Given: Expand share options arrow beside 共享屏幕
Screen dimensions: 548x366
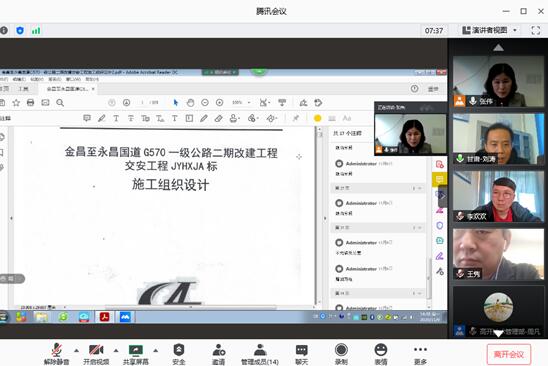Looking at the screenshot, I should tap(156, 350).
